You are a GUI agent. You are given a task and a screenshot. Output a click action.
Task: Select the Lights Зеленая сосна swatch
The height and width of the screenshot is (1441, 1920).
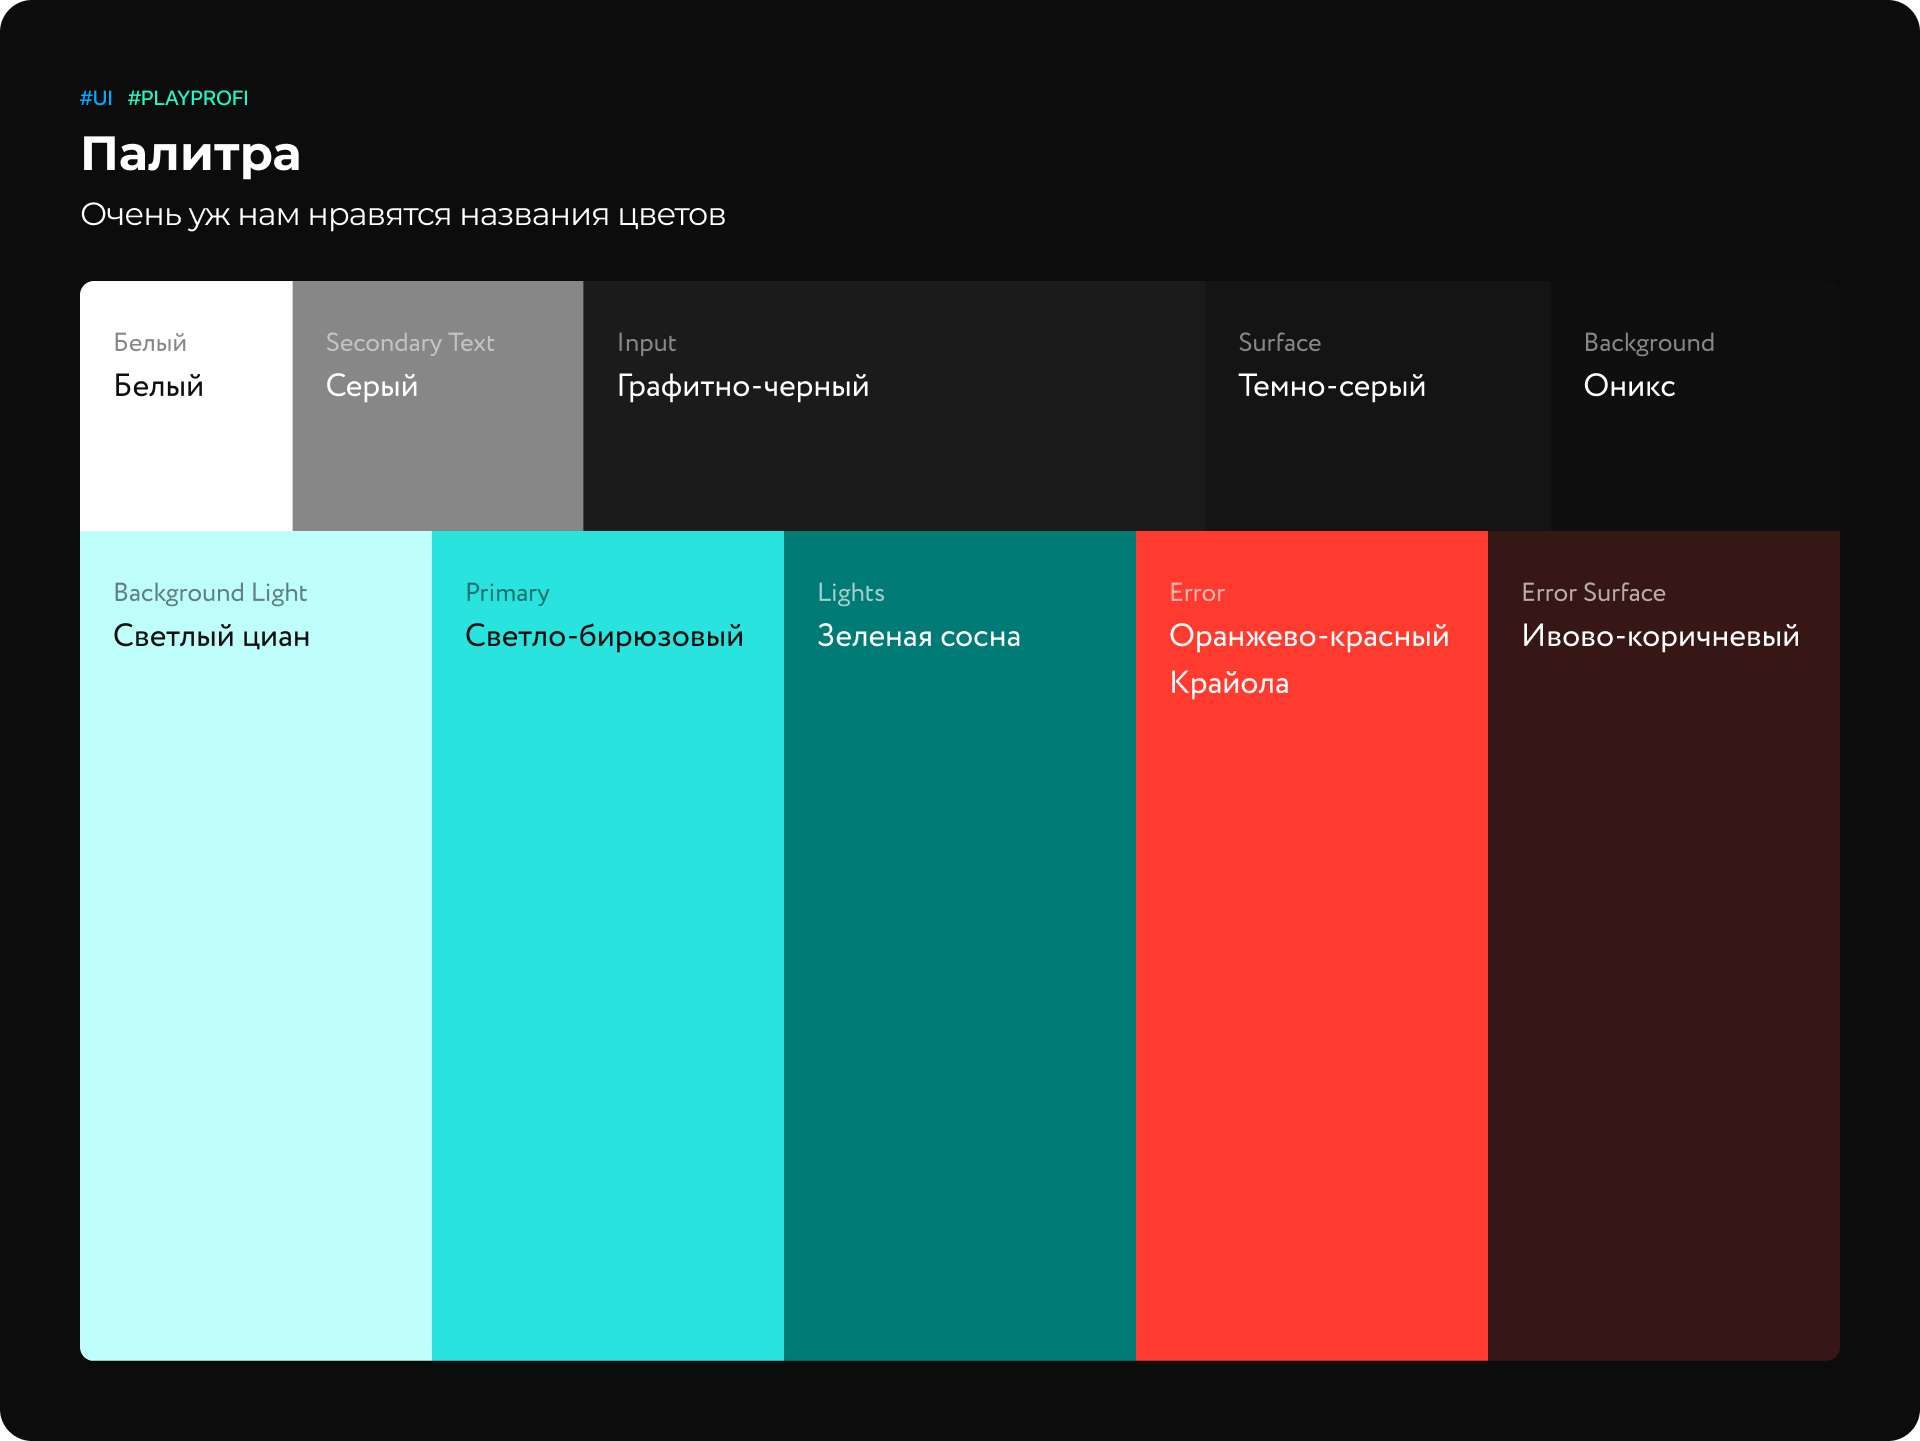click(960, 946)
